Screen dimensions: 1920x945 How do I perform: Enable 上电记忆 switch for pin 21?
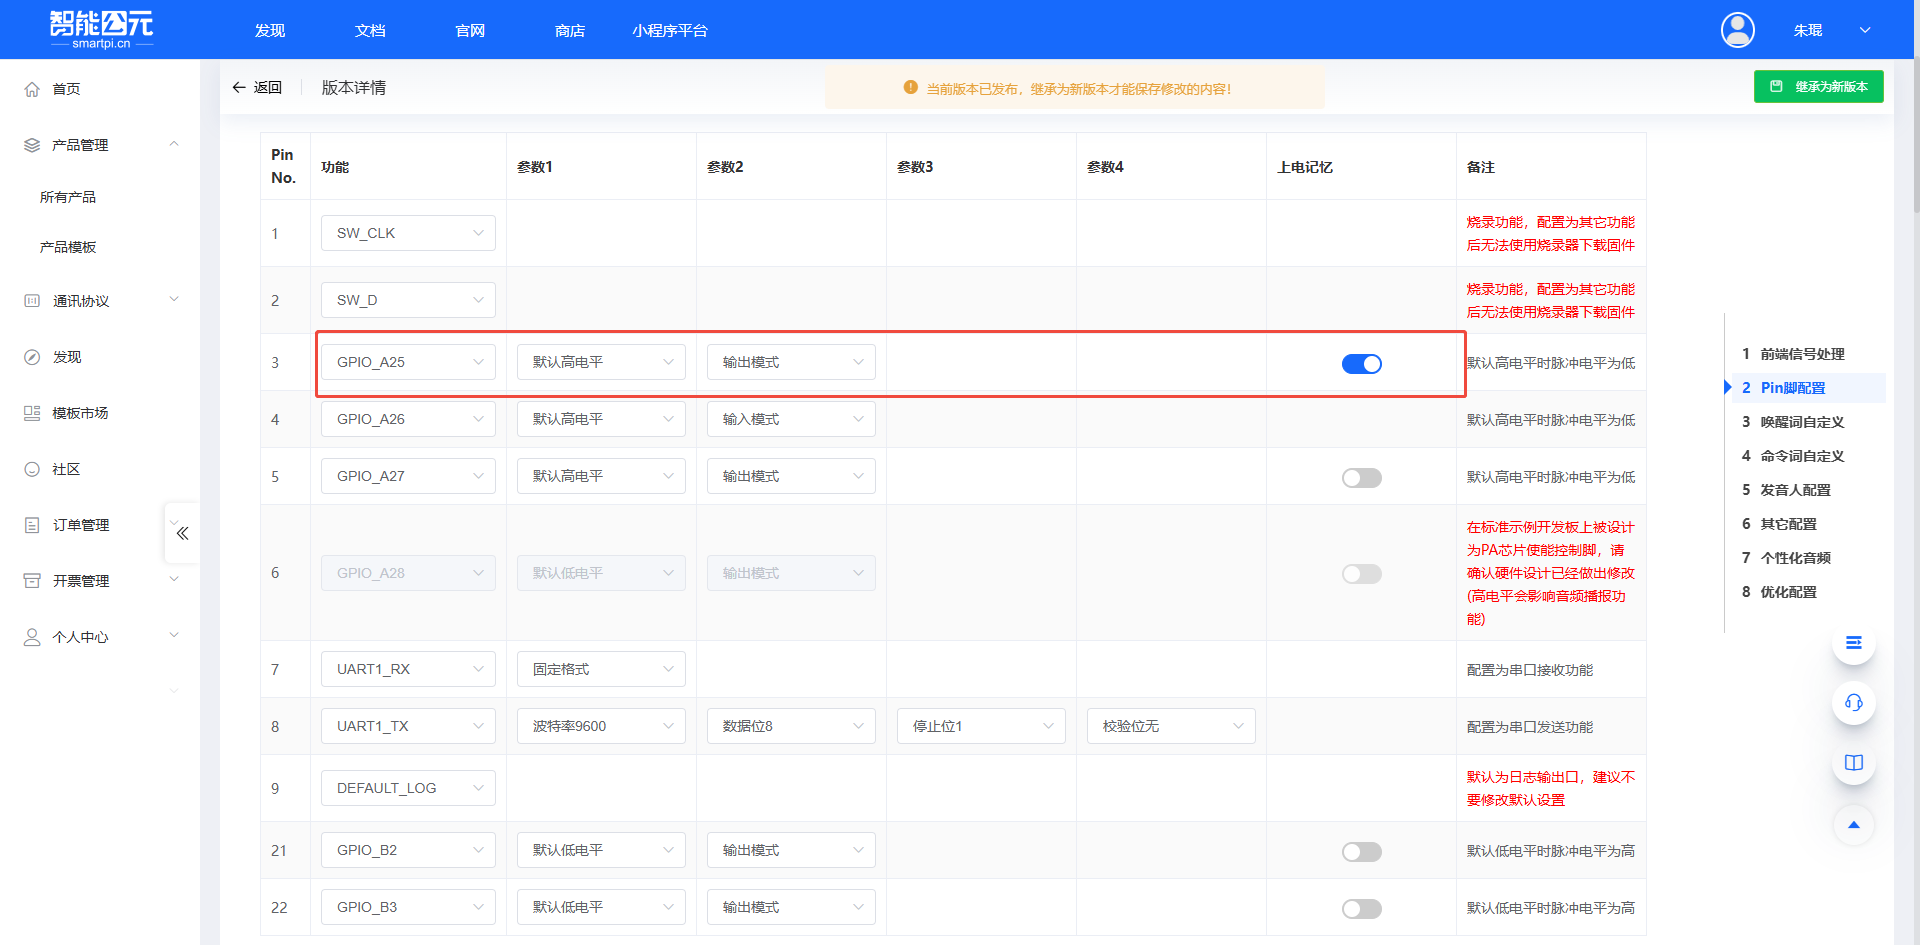[1361, 851]
